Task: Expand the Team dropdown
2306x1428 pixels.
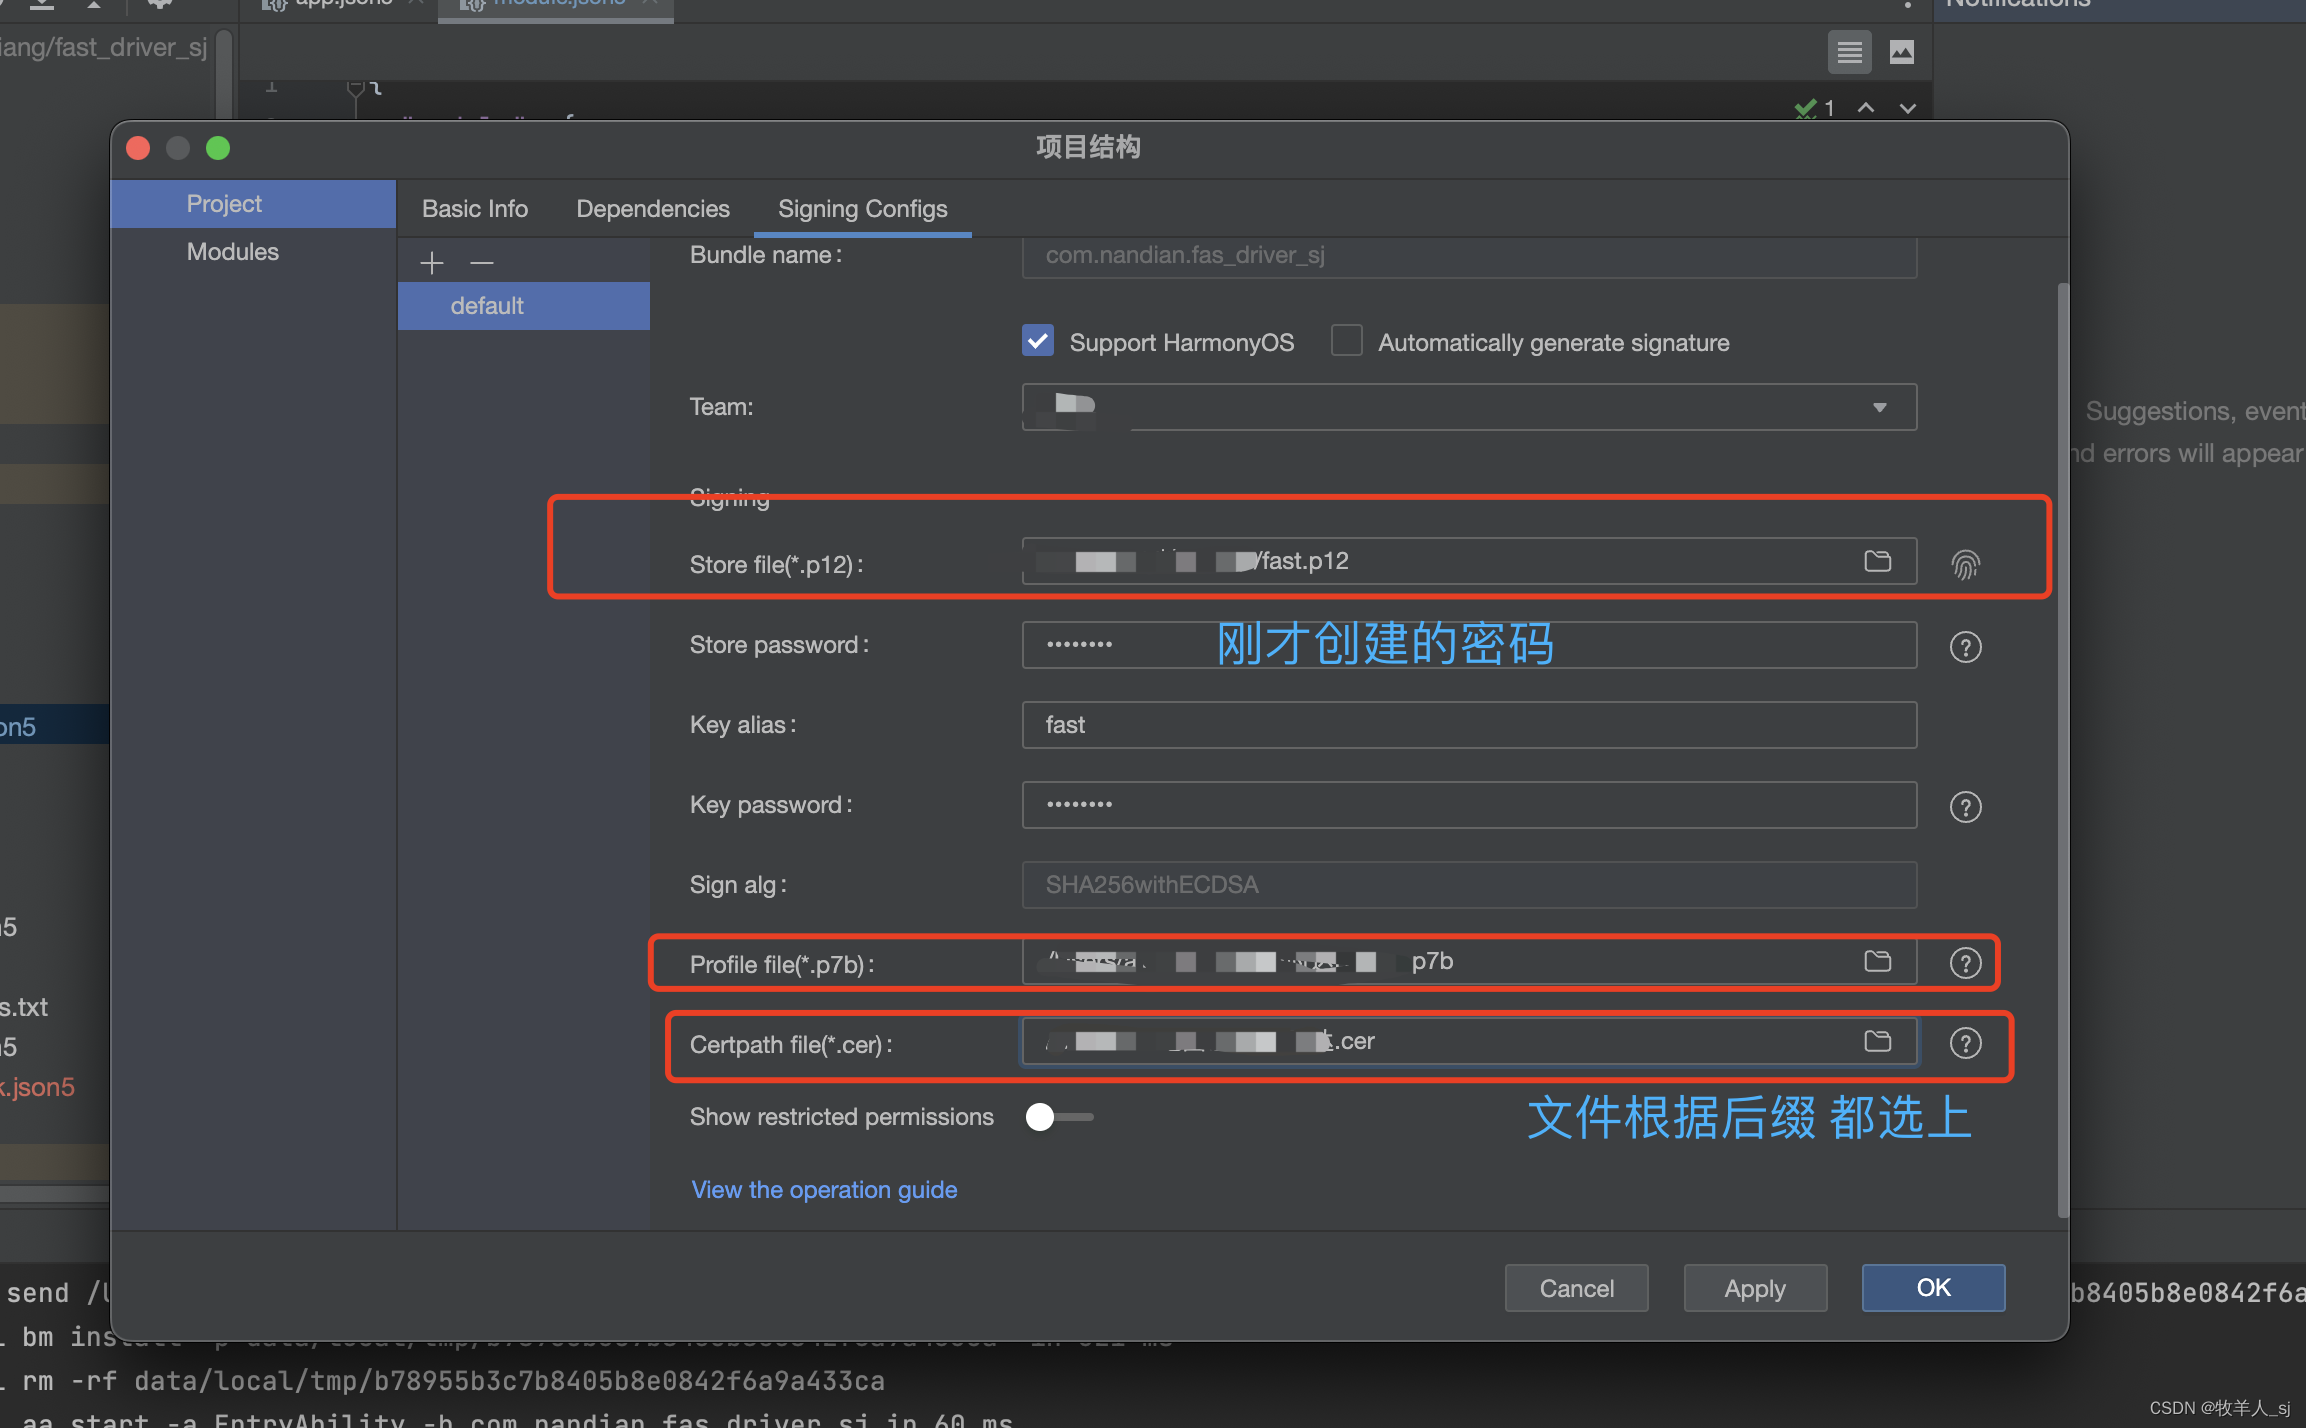Action: (x=1879, y=407)
